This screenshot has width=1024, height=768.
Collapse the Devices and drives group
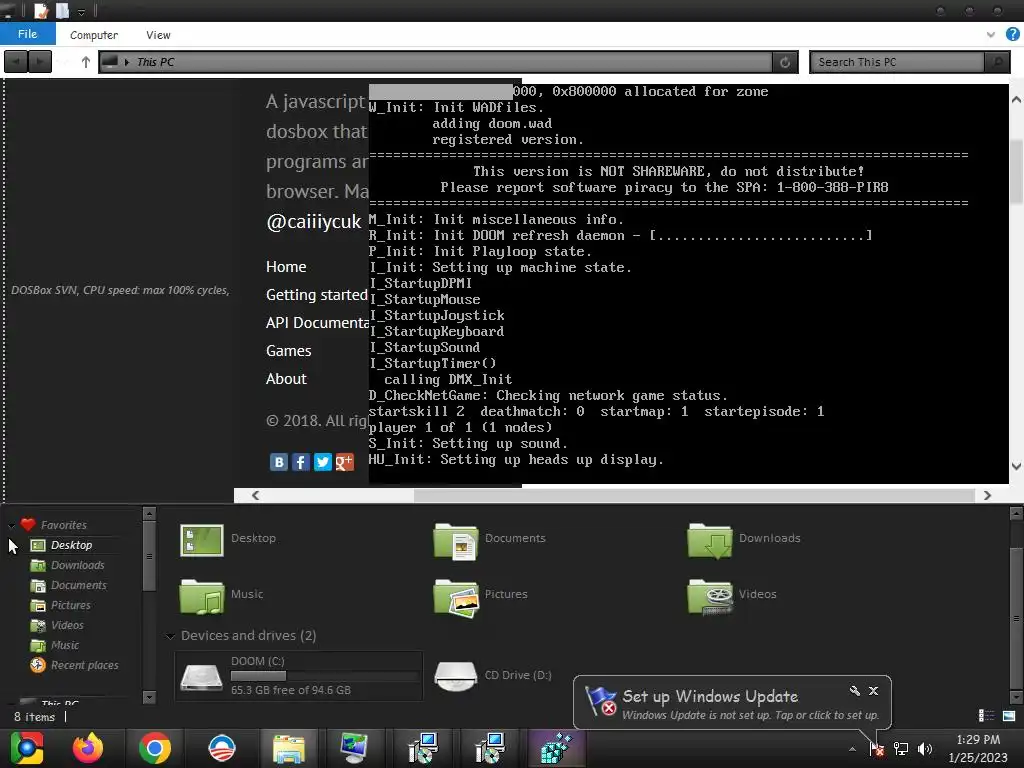tap(170, 636)
